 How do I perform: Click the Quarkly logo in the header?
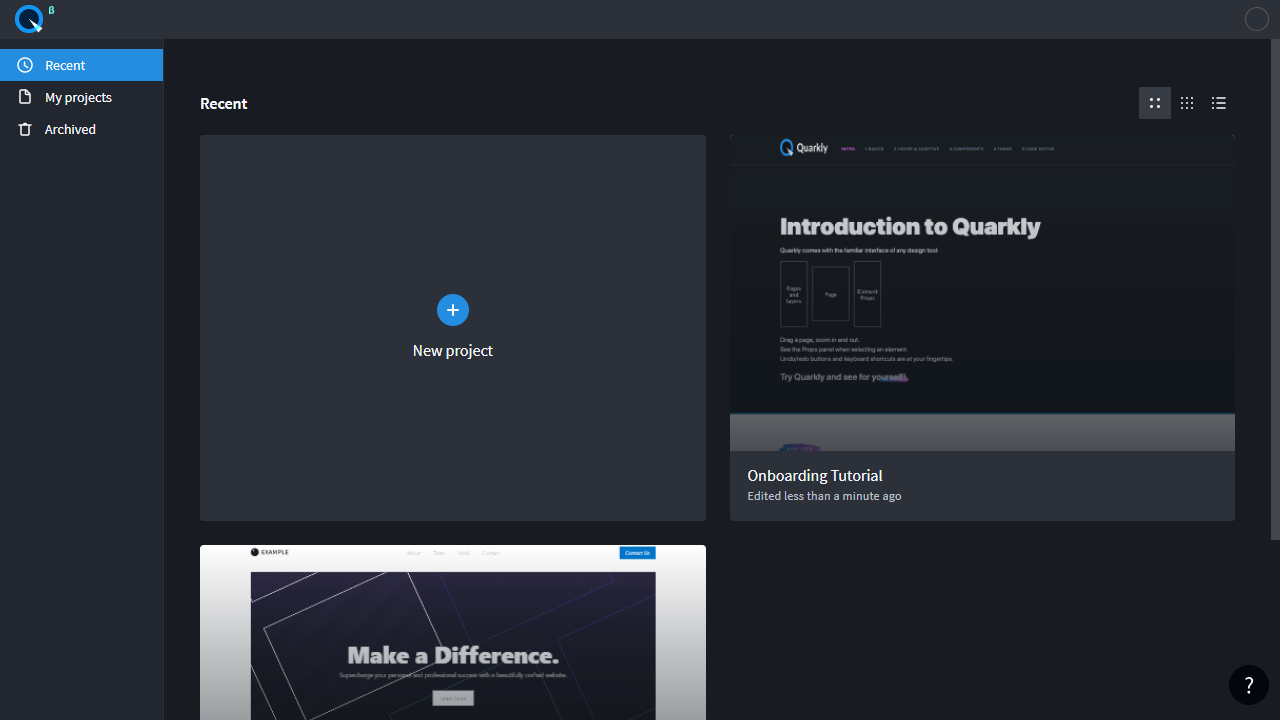[x=29, y=19]
